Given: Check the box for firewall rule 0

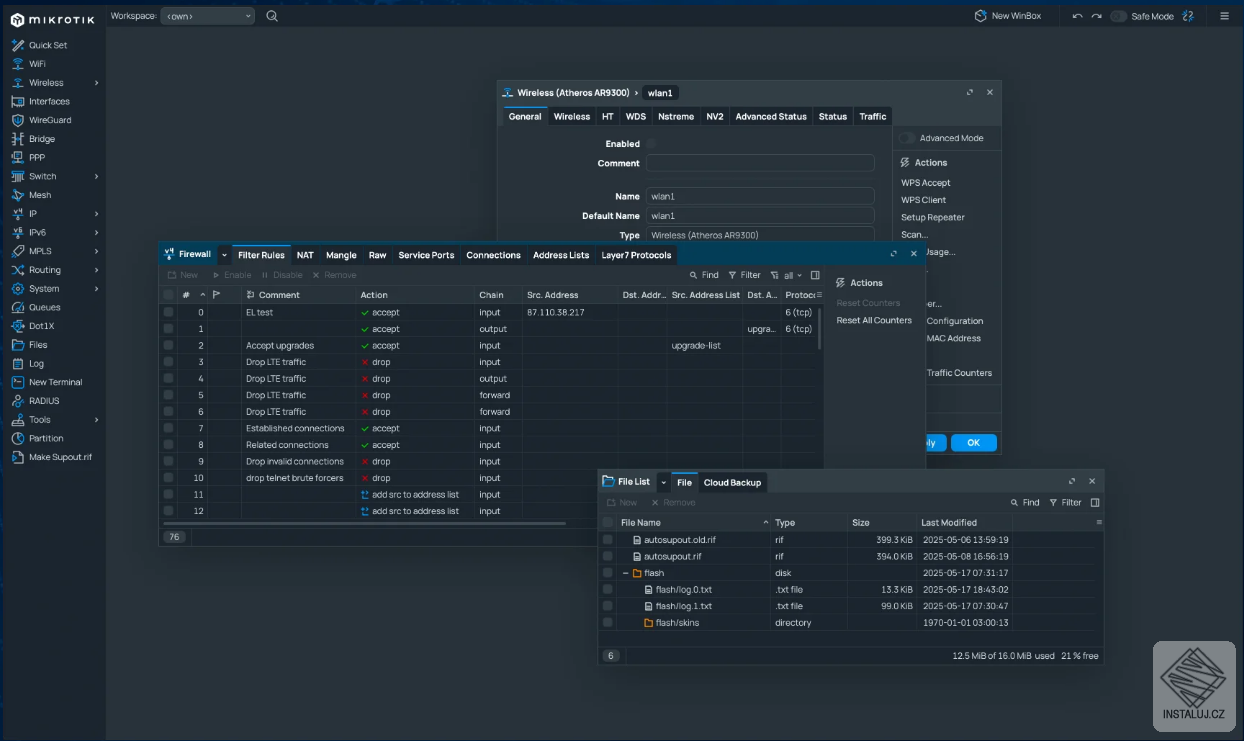Looking at the screenshot, I should (168, 312).
